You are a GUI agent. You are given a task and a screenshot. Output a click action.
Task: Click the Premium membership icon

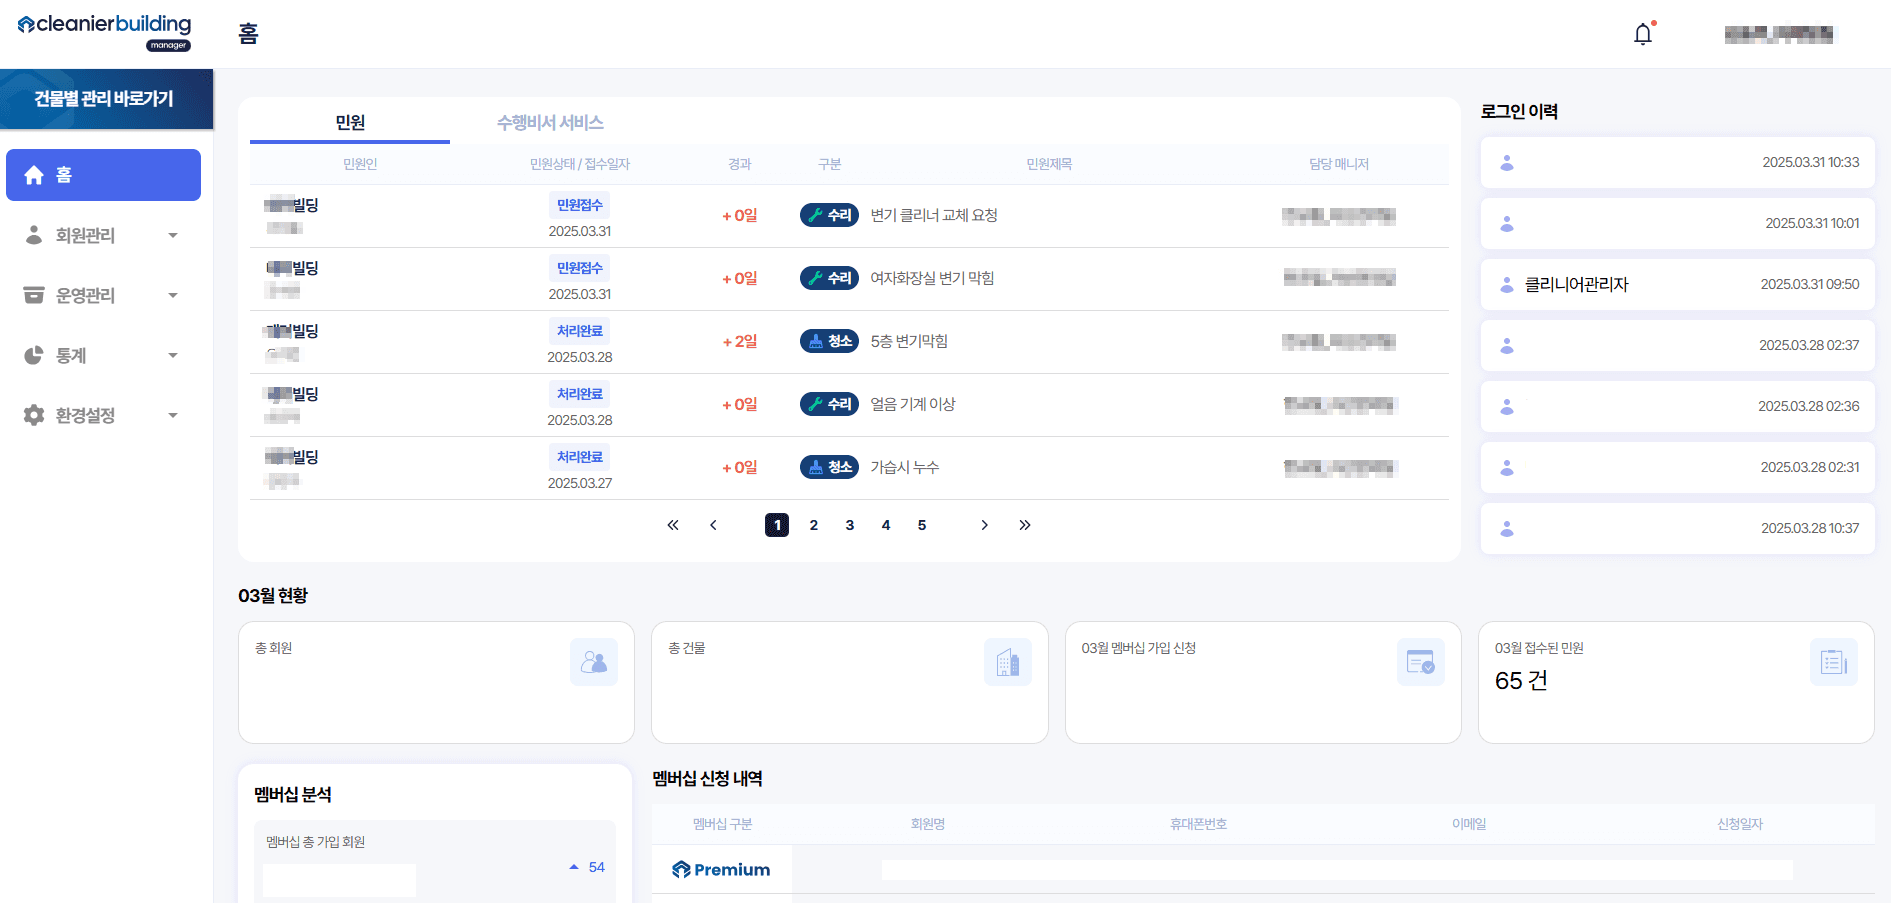[683, 869]
